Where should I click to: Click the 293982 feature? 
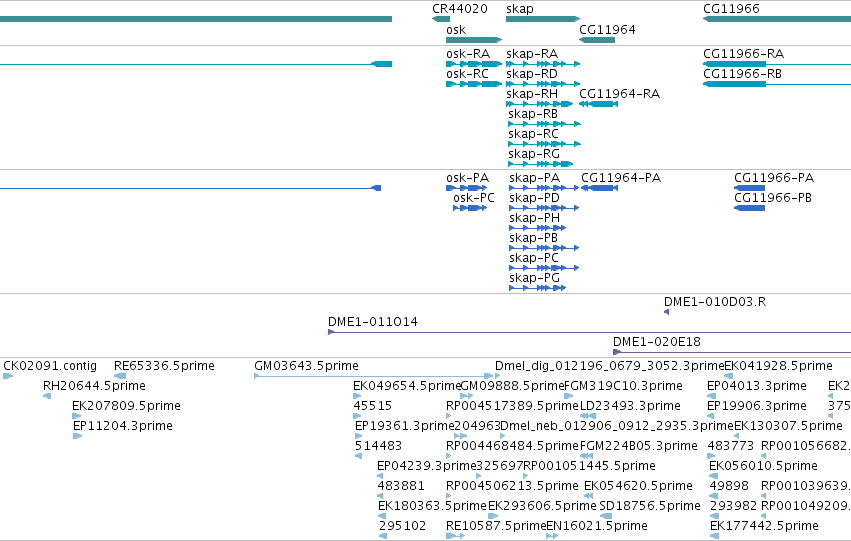(x=714, y=516)
